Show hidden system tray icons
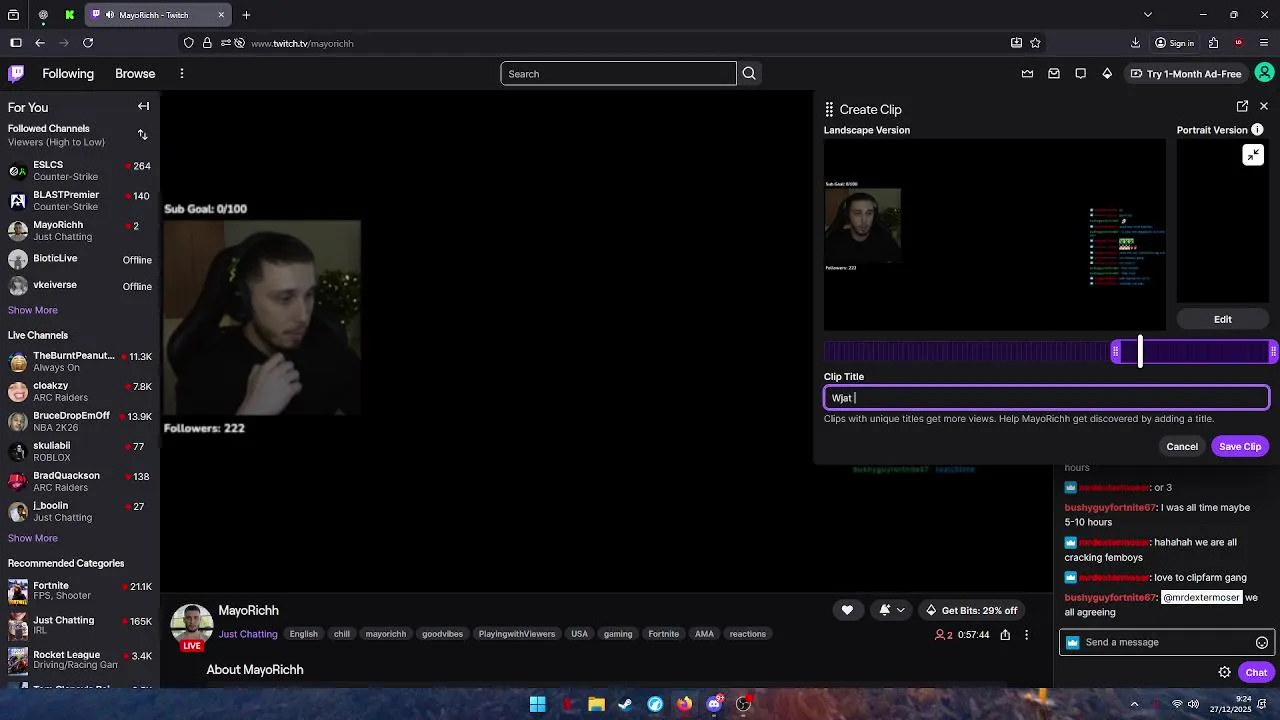Screen dimensions: 1280x720 1133,704
